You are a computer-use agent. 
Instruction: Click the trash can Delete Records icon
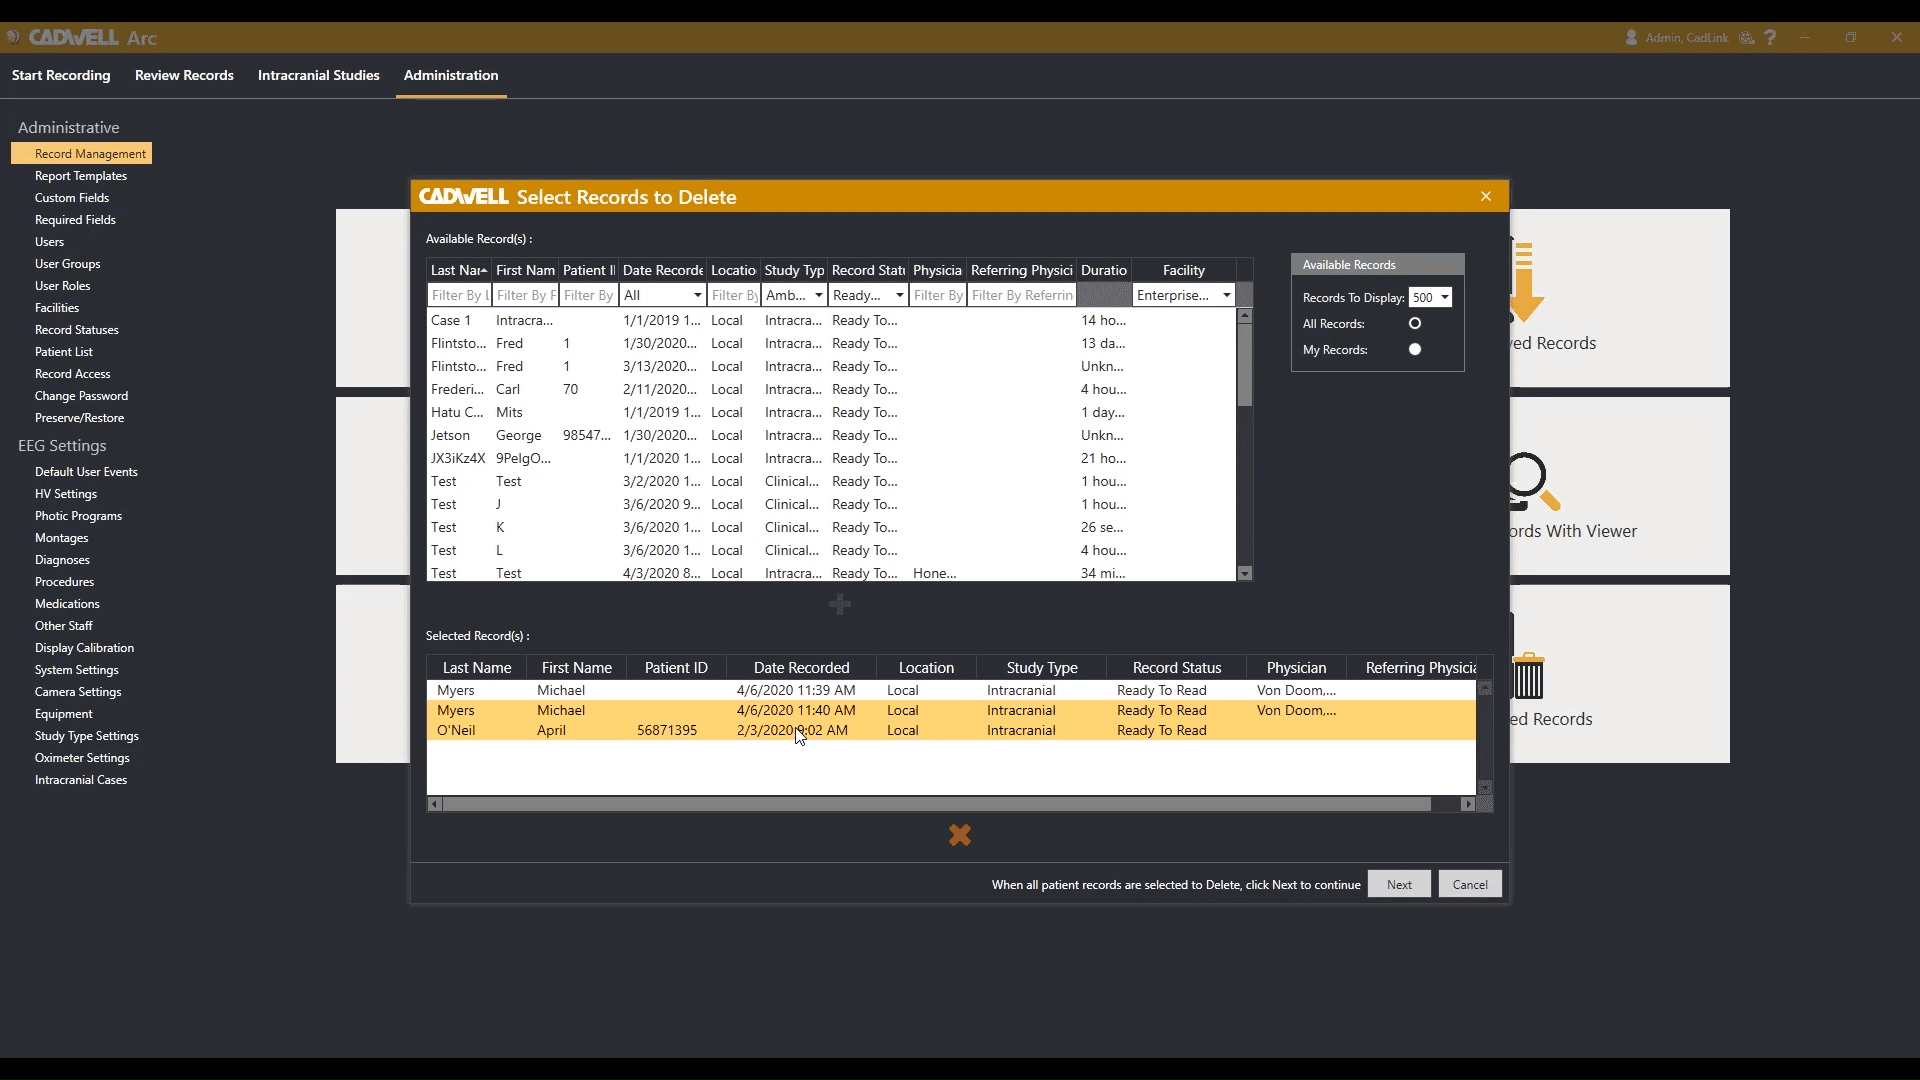click(x=1528, y=677)
